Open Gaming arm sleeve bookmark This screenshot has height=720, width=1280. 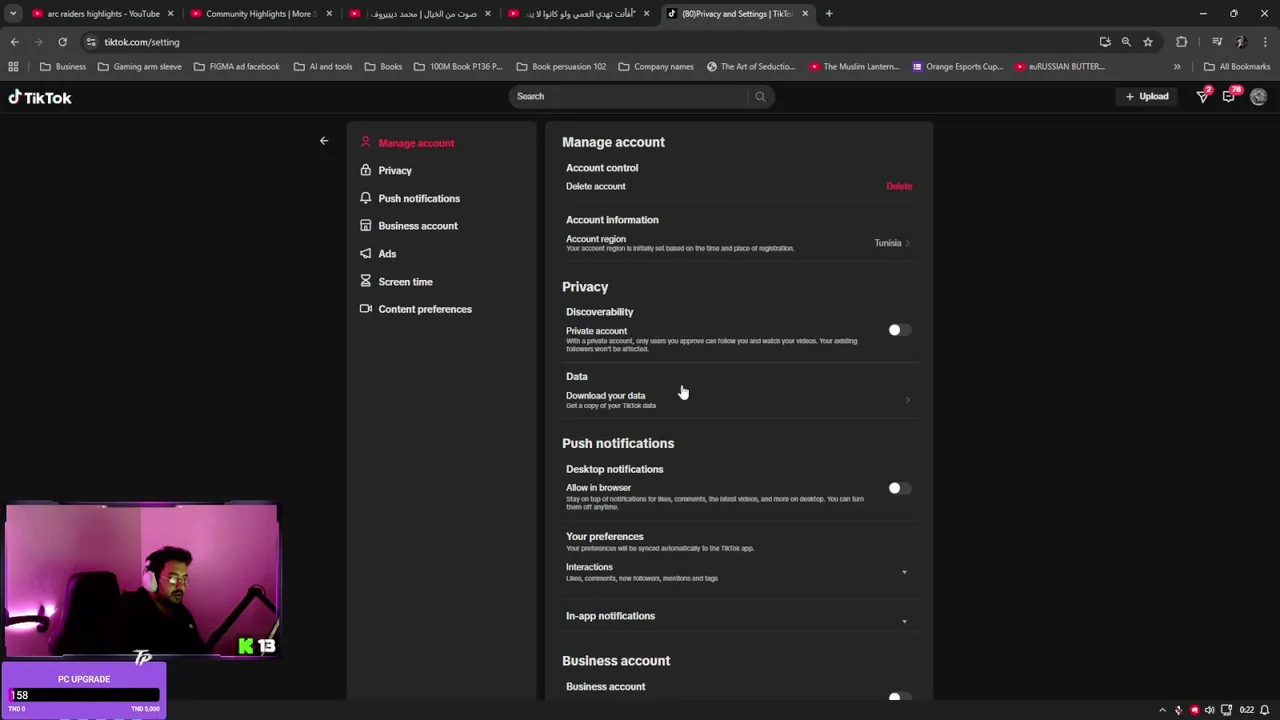(139, 67)
